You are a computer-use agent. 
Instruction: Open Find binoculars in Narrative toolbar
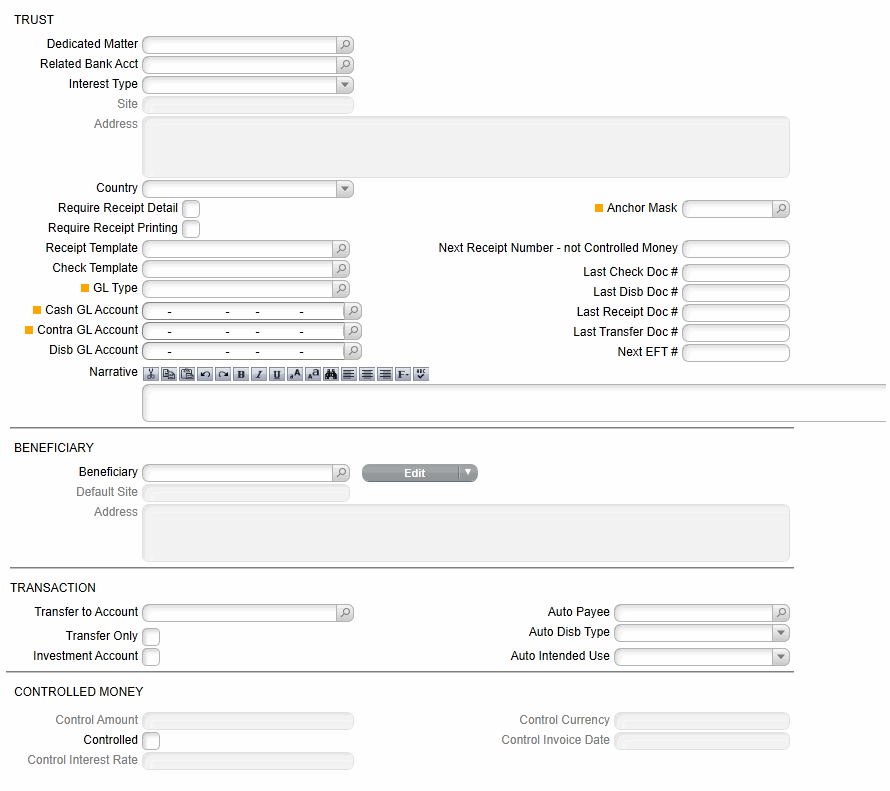331,374
